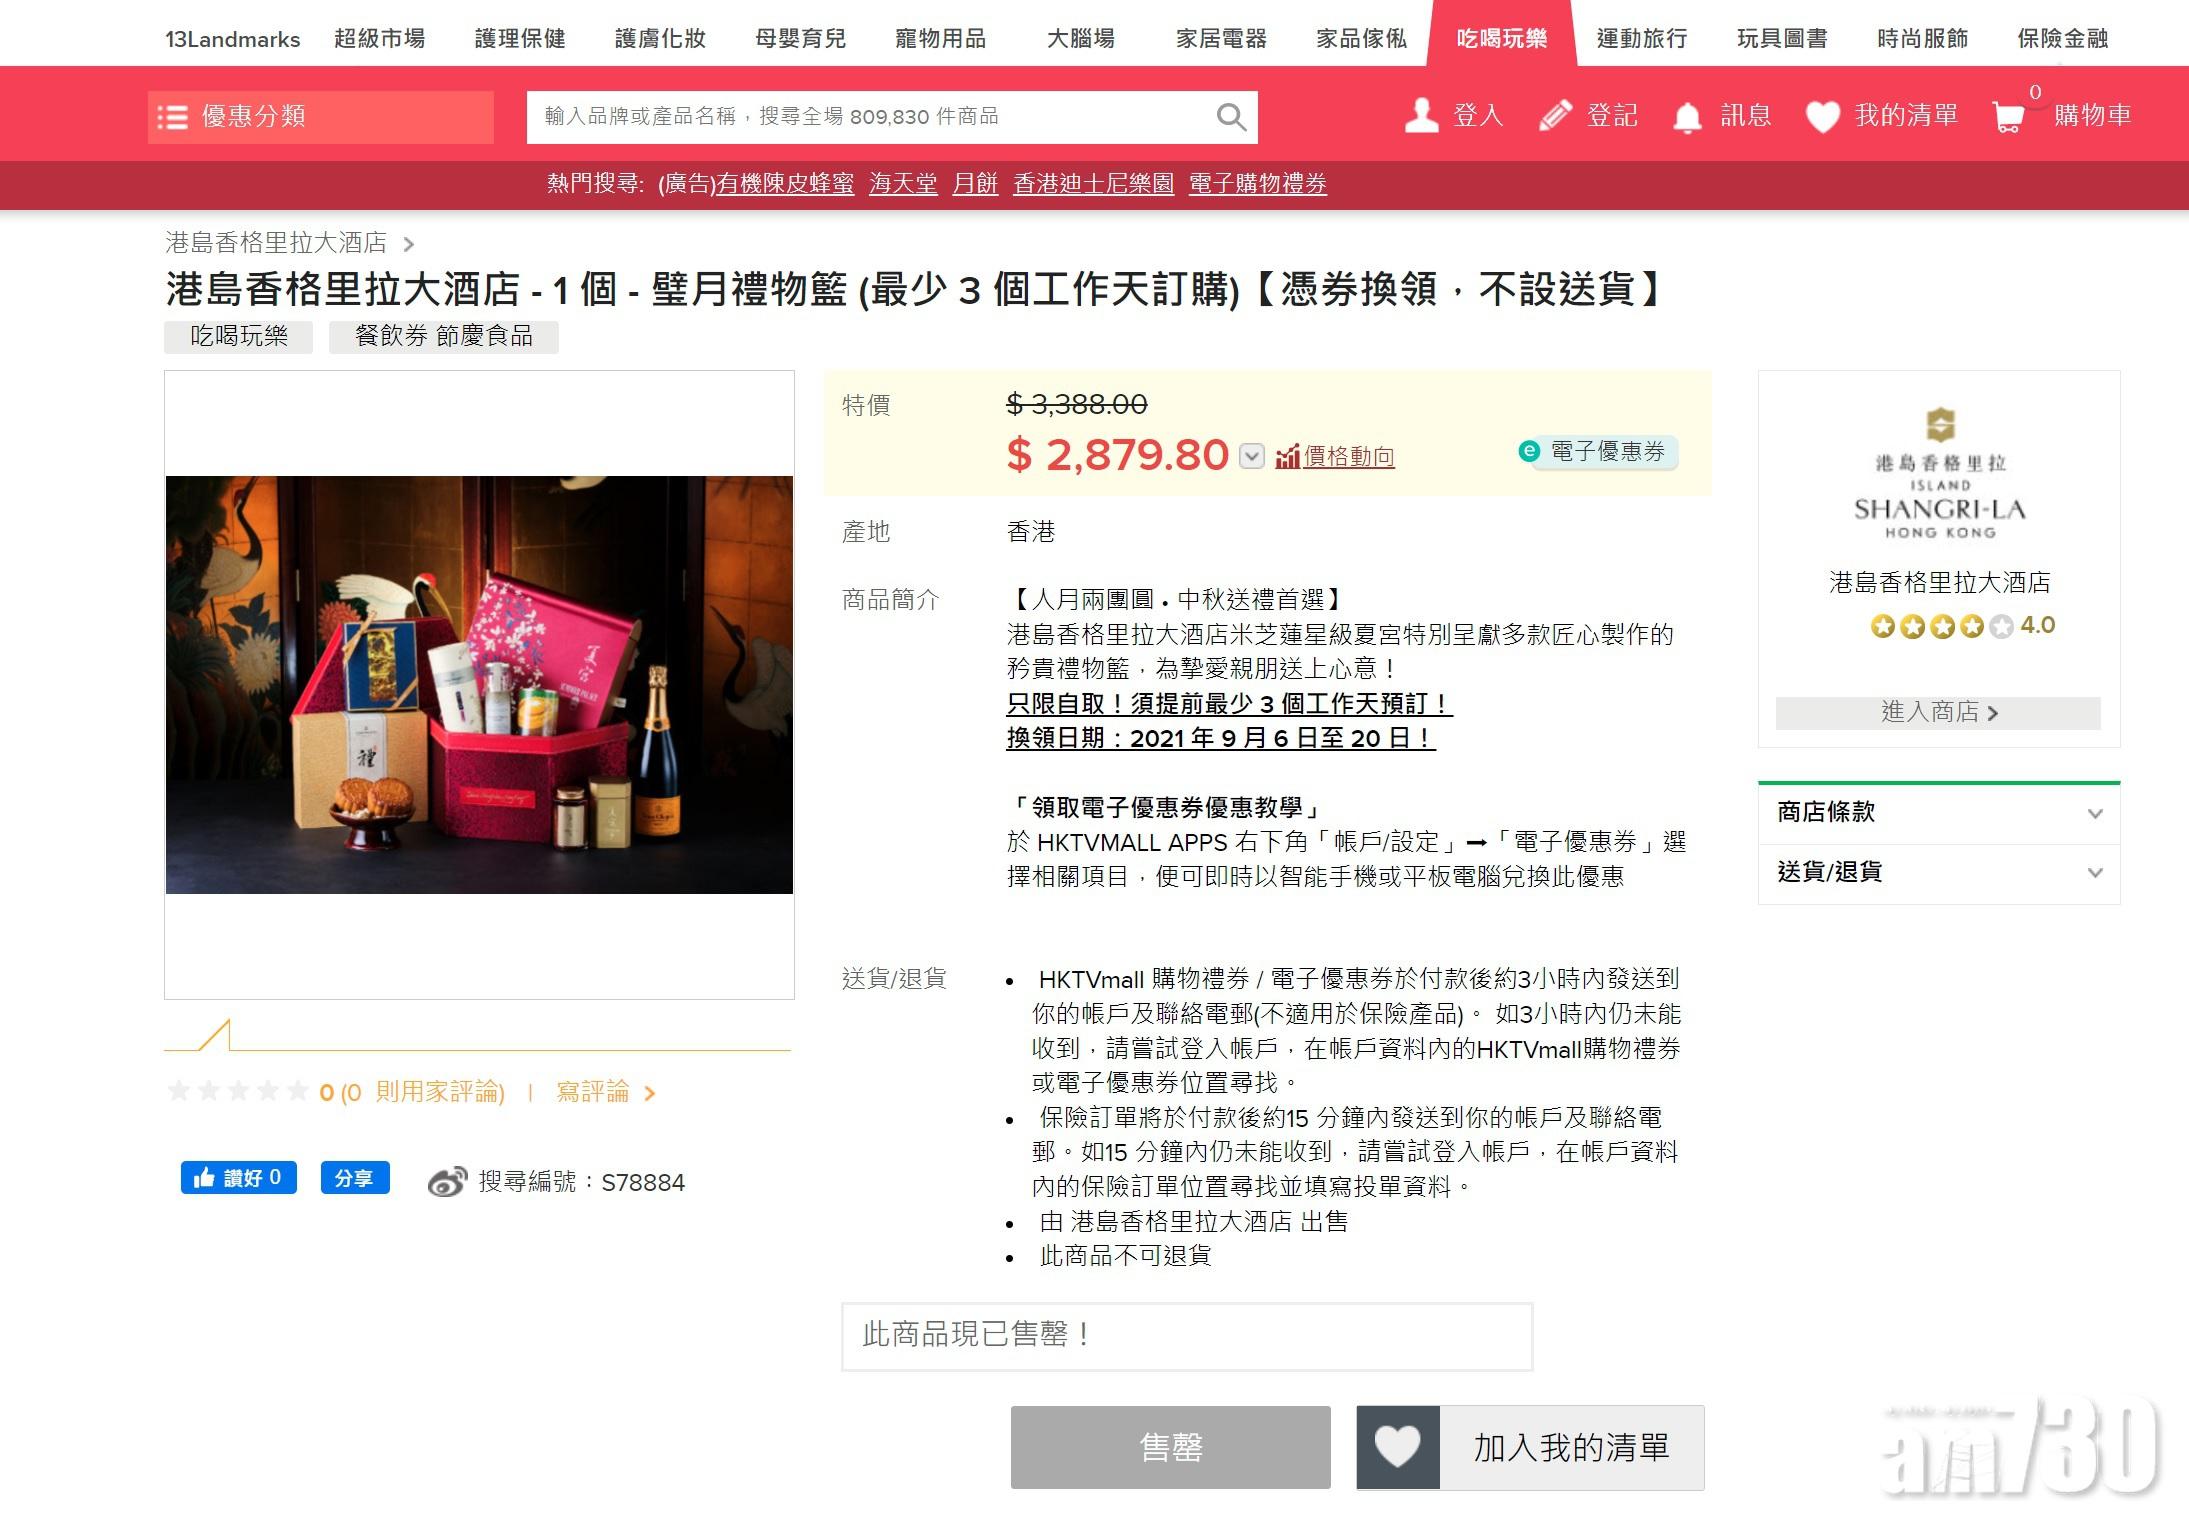
Task: Click the Facebook Like button
Action: coord(238,1178)
